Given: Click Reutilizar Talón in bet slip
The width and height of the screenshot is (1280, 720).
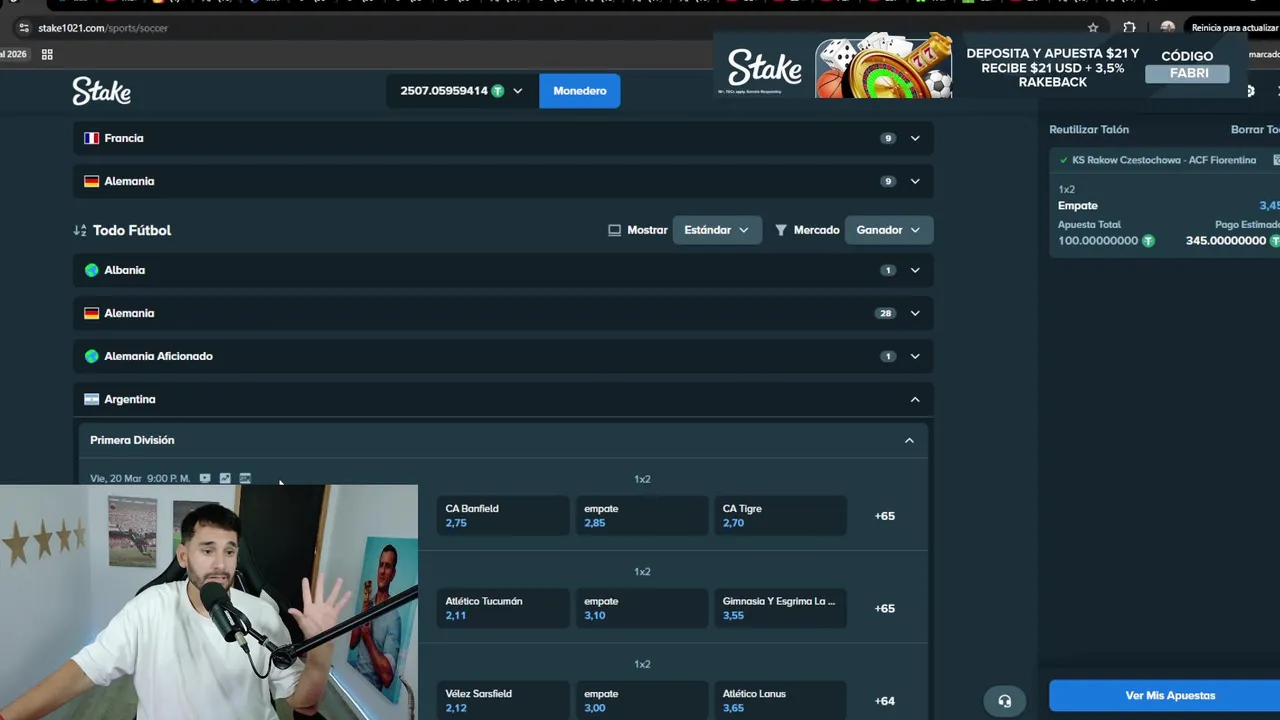Looking at the screenshot, I should point(1089,129).
